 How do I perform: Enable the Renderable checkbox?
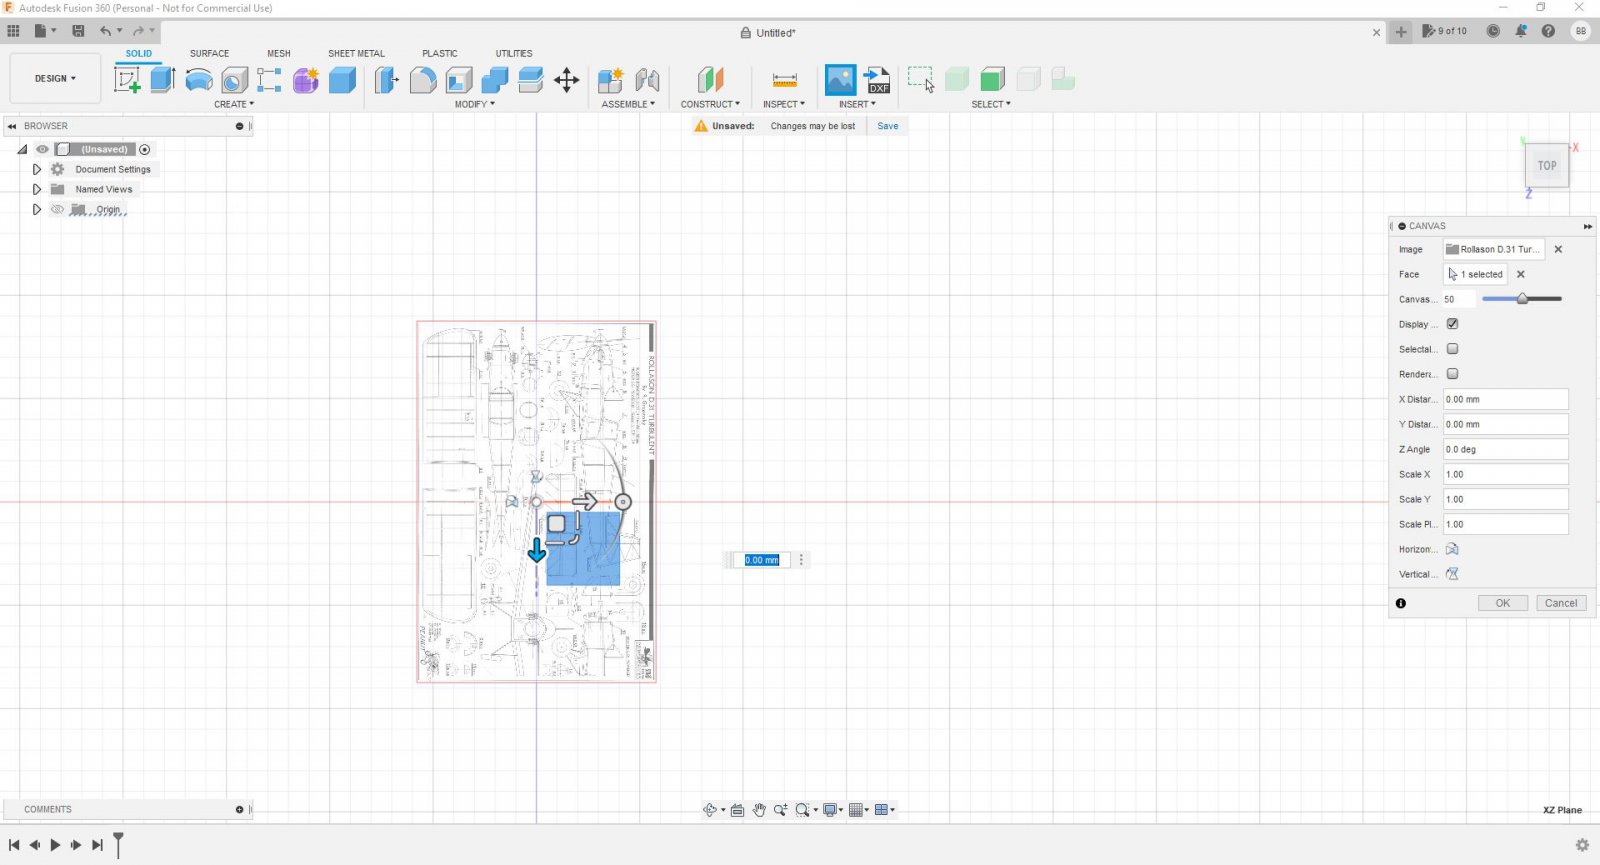1452,374
